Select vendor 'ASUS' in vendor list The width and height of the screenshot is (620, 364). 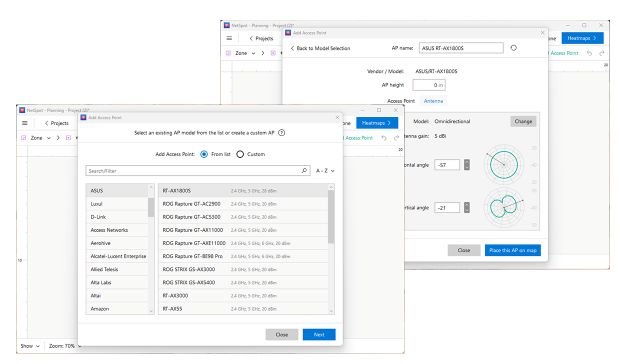[x=117, y=190]
